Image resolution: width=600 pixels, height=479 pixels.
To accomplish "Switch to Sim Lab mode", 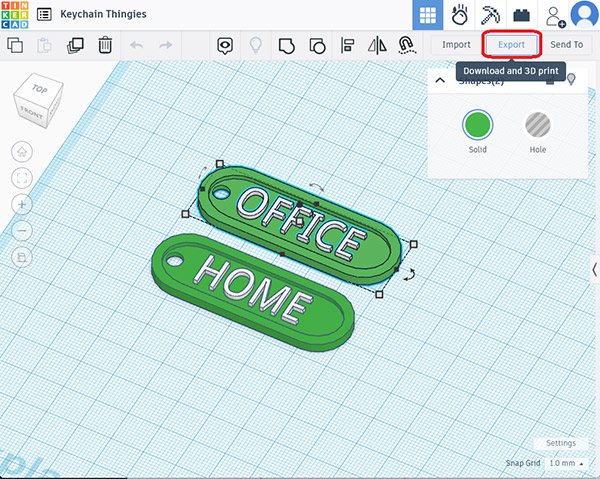I will (x=460, y=15).
